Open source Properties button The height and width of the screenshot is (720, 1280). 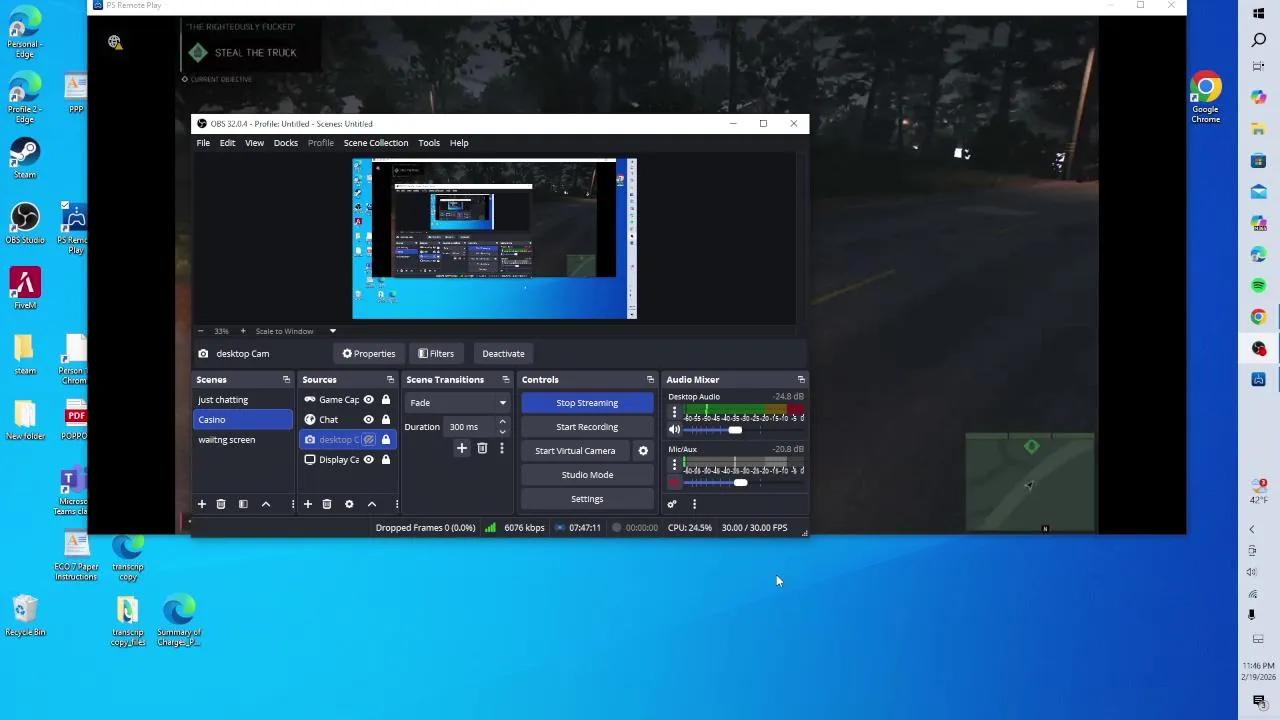pyautogui.click(x=369, y=353)
